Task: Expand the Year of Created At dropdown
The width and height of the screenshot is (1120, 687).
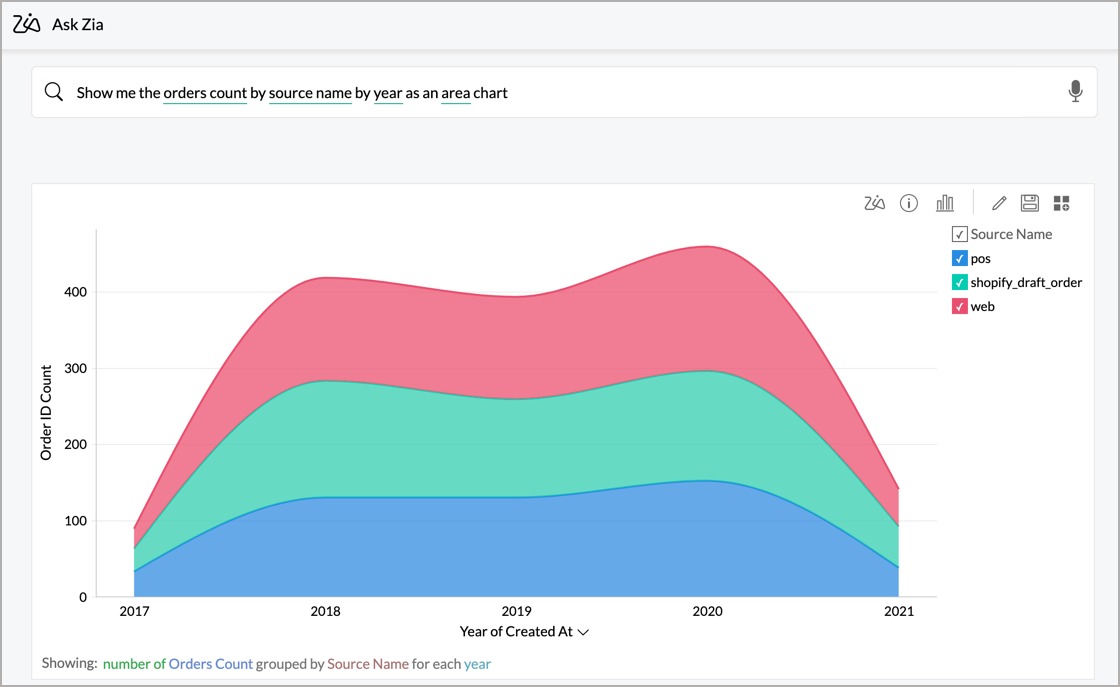Action: click(583, 632)
